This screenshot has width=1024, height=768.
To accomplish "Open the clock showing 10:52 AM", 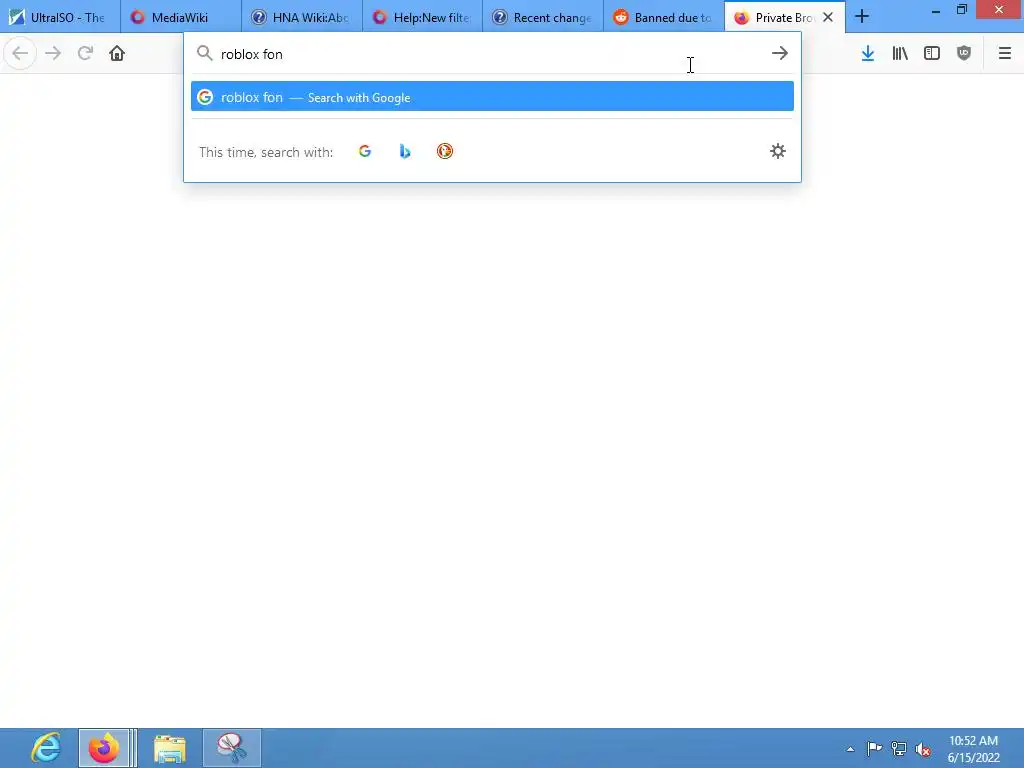I will tap(974, 749).
